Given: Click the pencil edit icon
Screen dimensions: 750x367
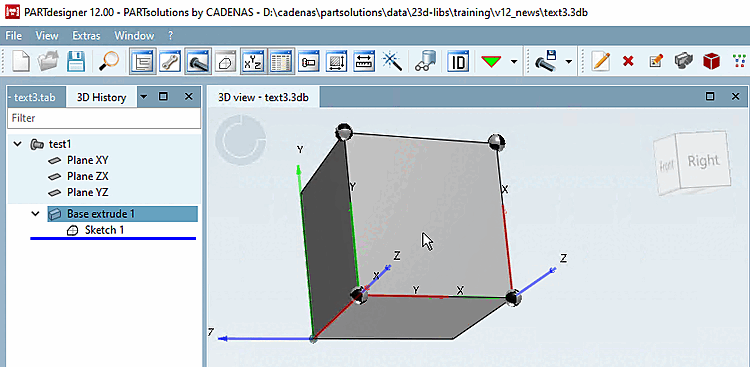Looking at the screenshot, I should point(600,62).
